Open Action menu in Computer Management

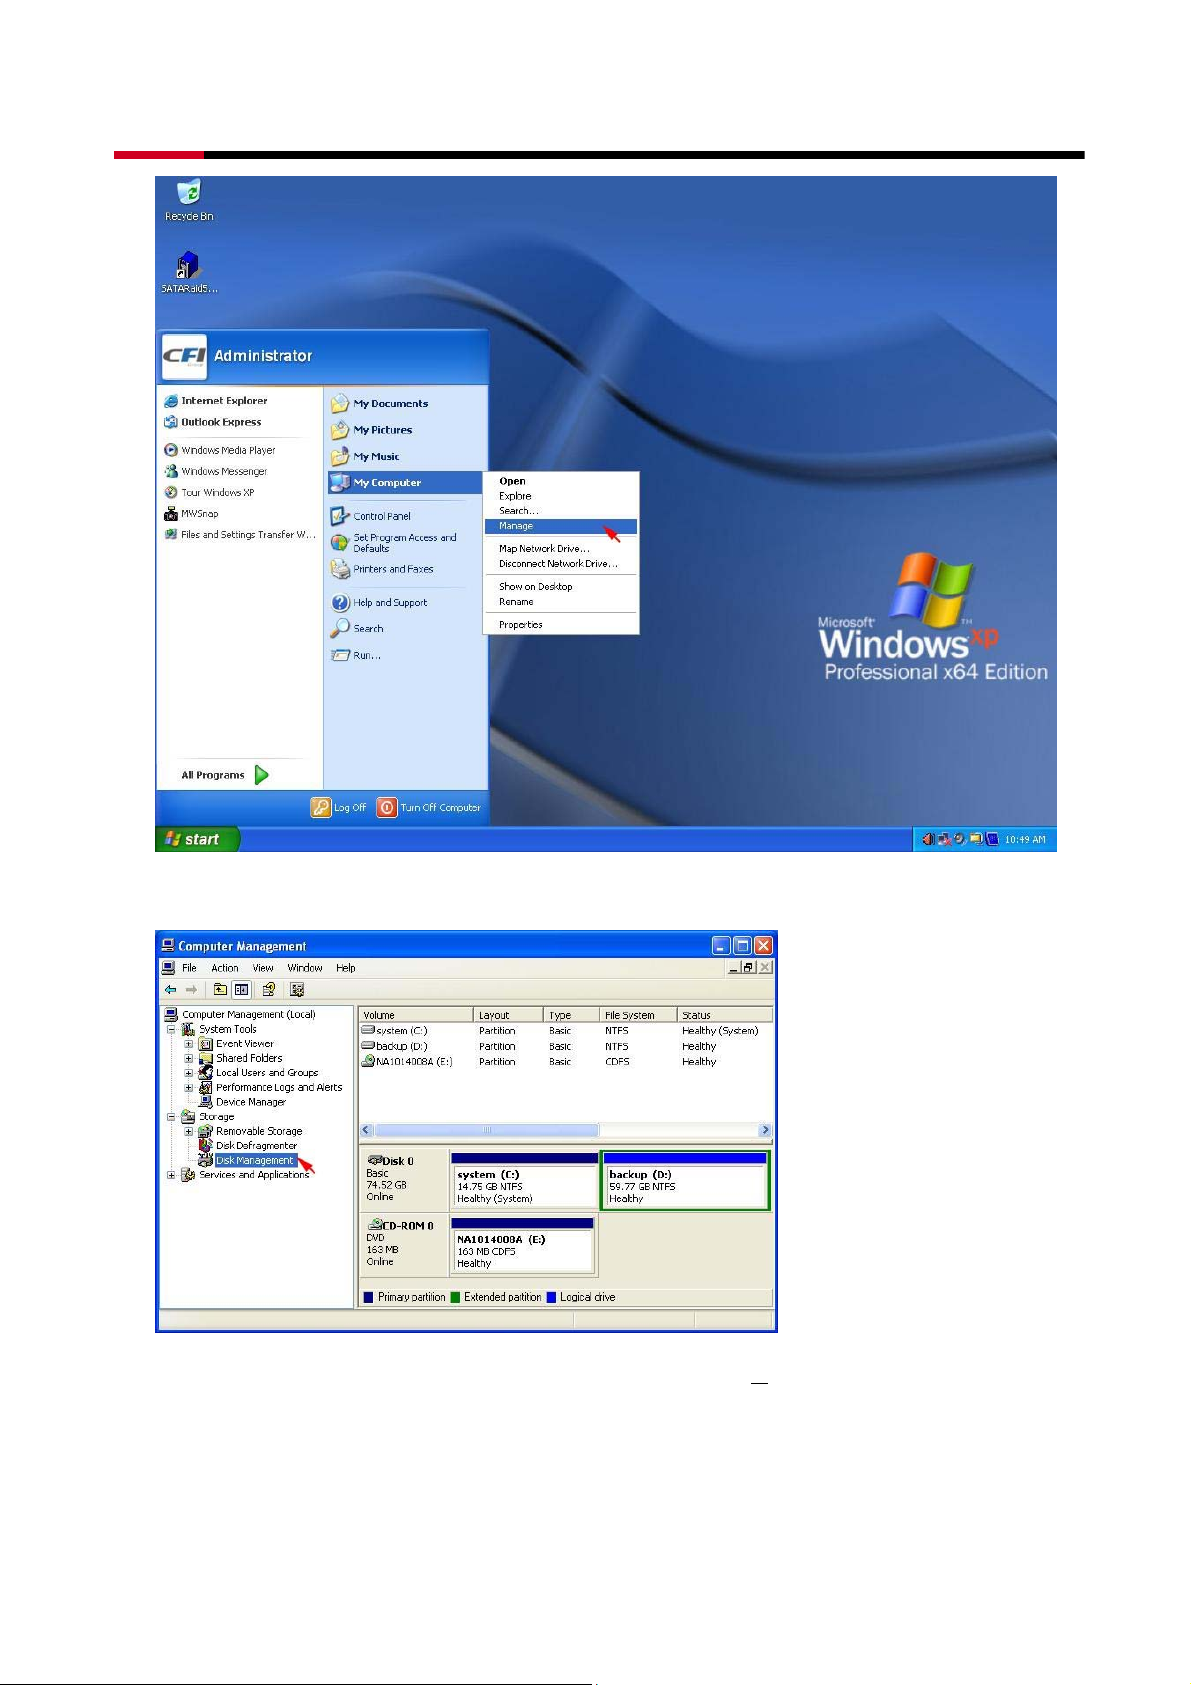pyautogui.click(x=225, y=968)
